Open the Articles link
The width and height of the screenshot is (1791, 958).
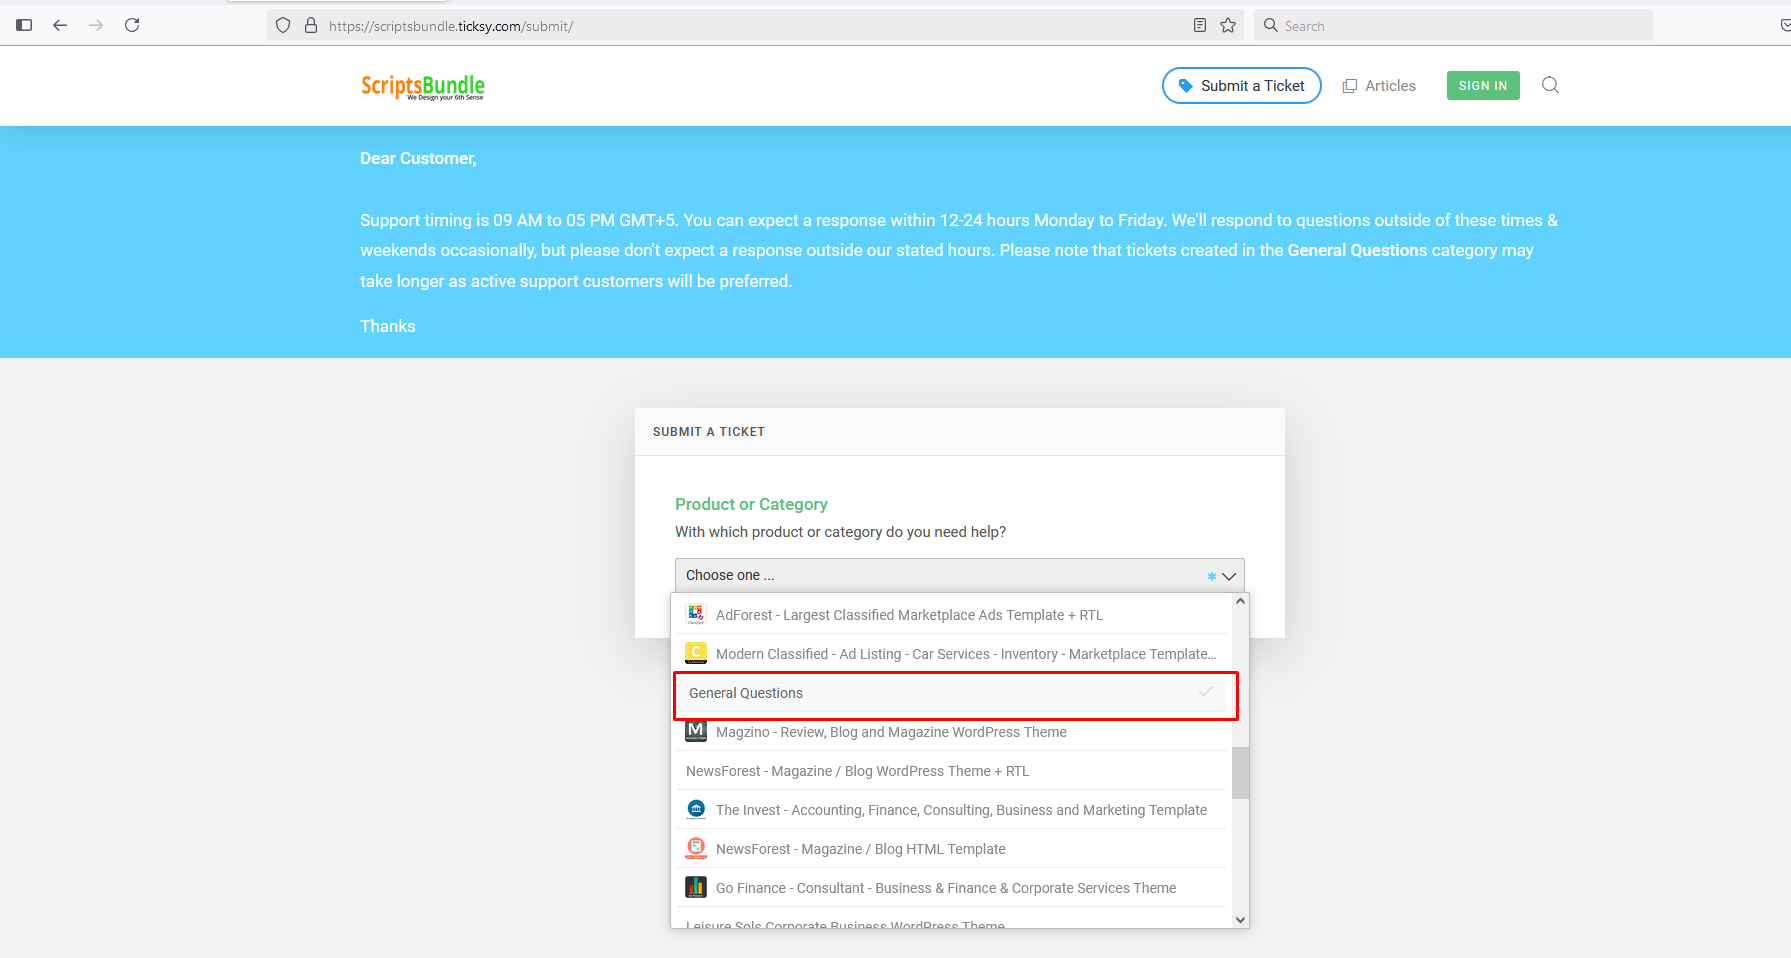click(x=1379, y=86)
